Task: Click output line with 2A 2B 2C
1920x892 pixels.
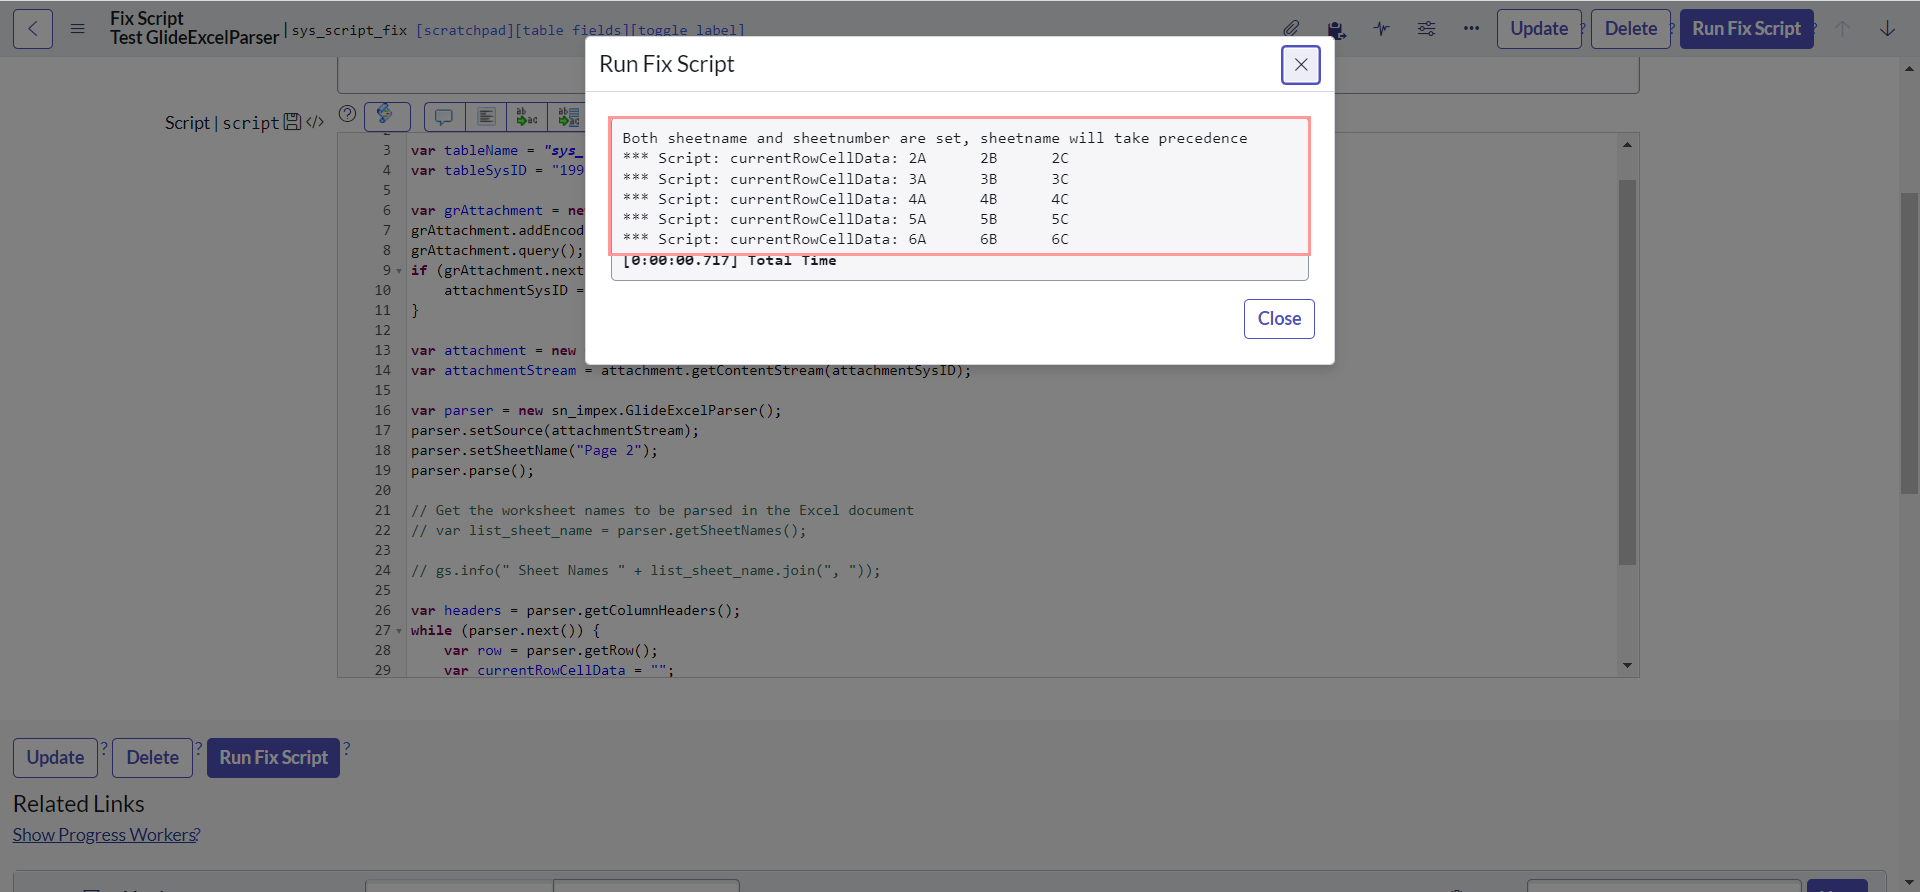Action: [x=845, y=158]
